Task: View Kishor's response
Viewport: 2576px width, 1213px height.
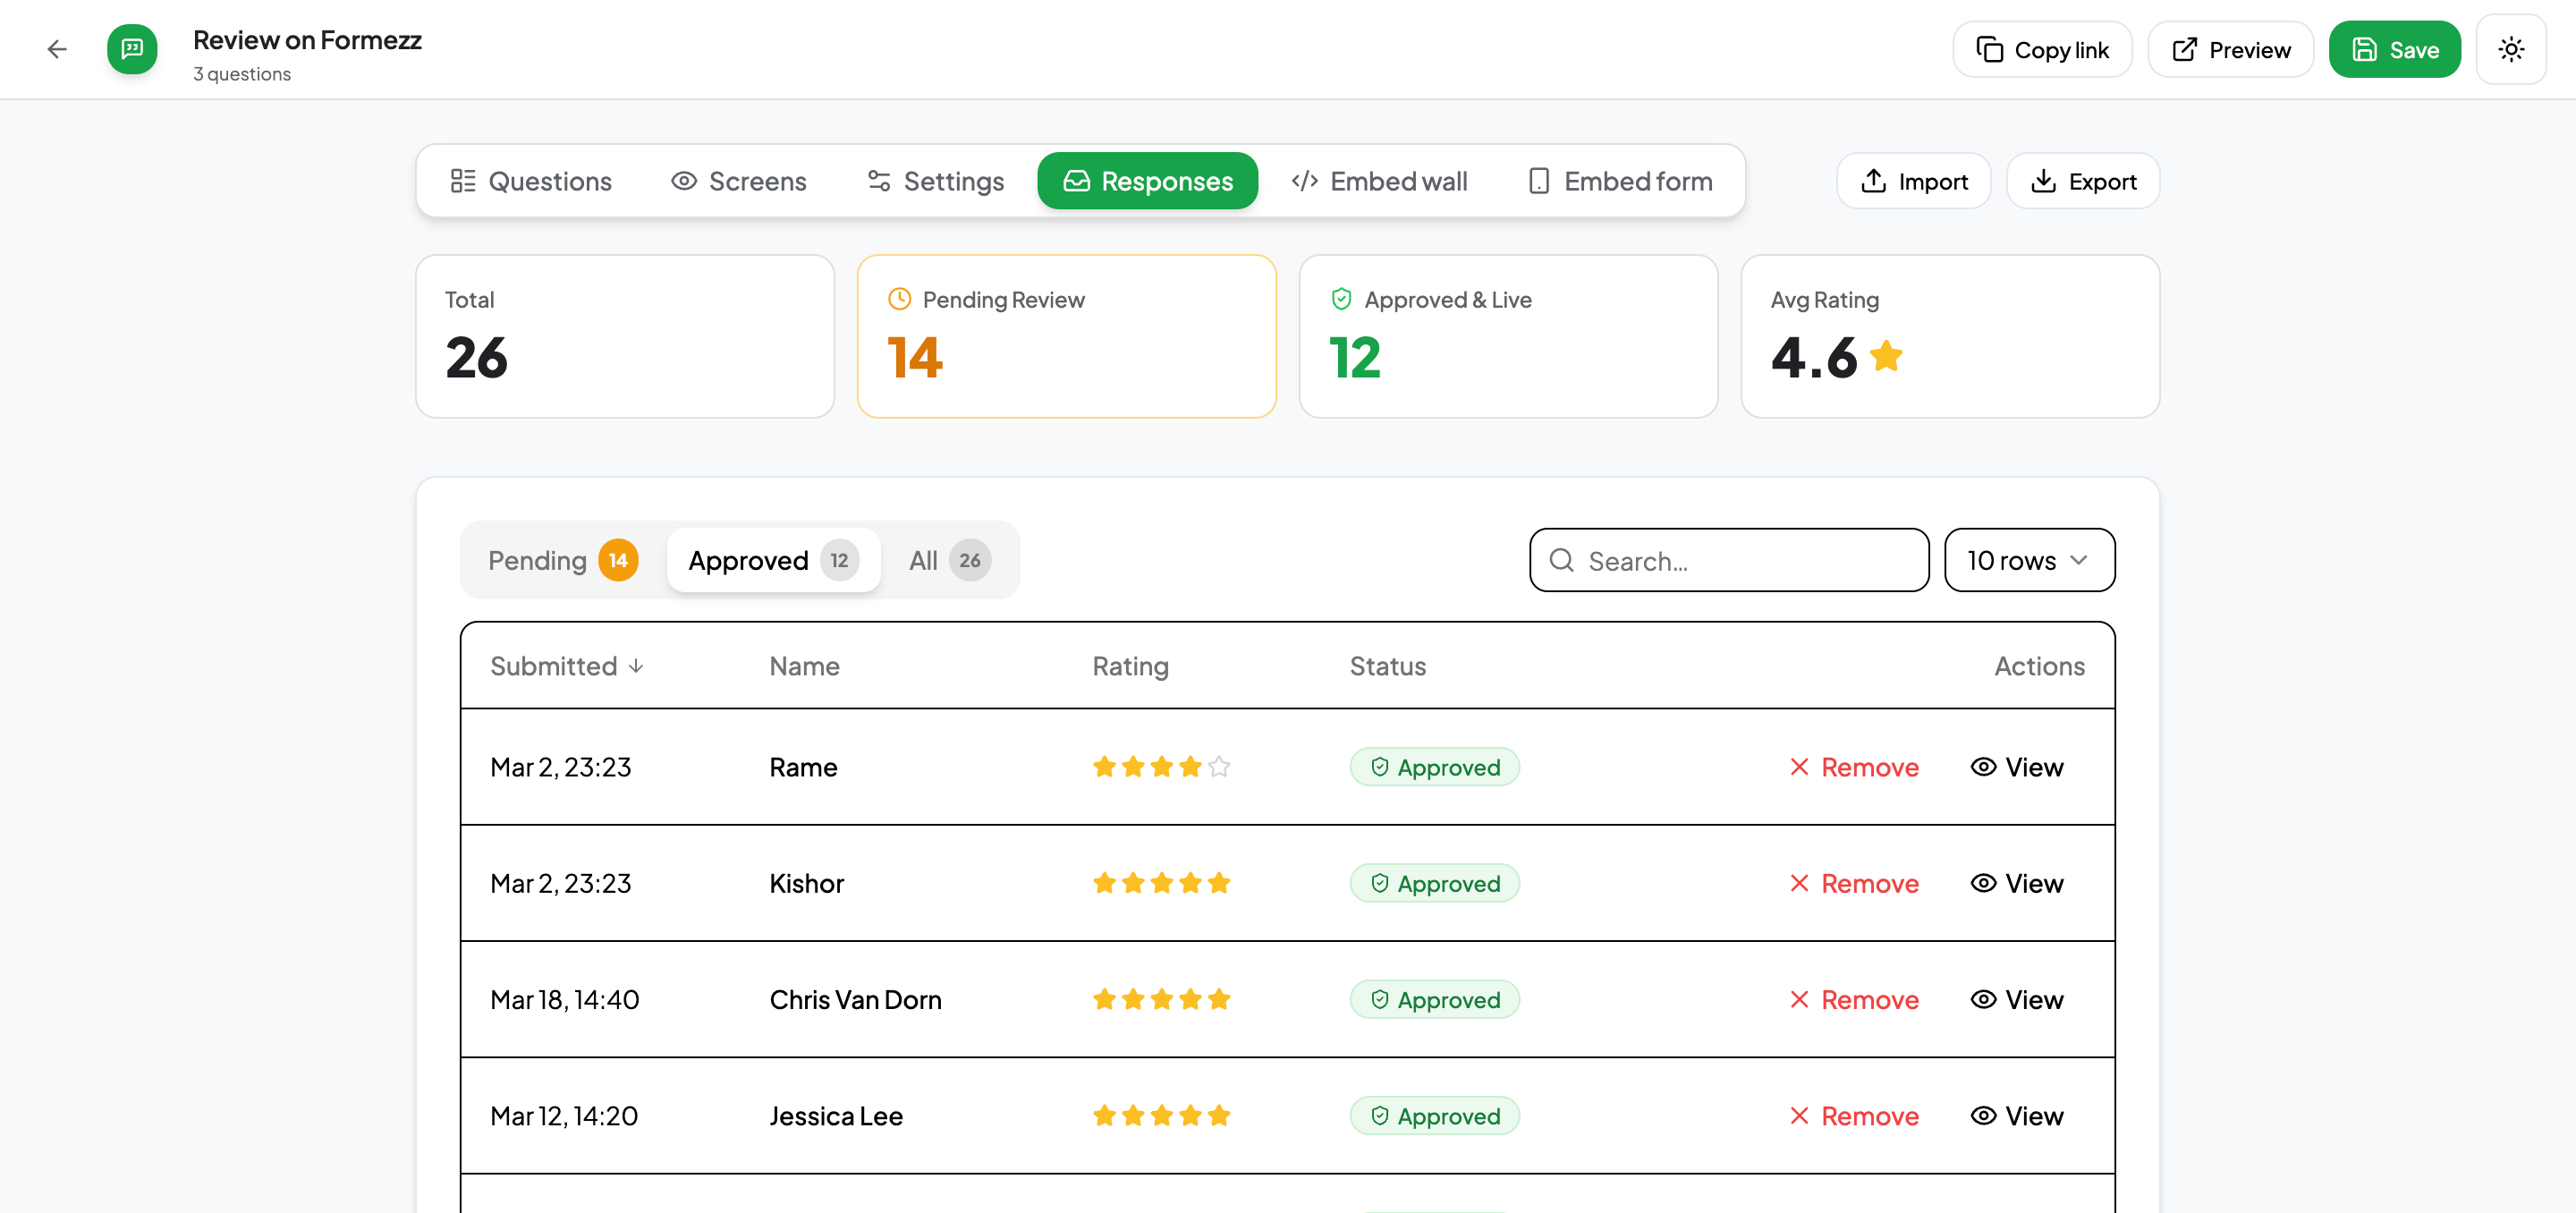Action: pyautogui.click(x=2017, y=883)
